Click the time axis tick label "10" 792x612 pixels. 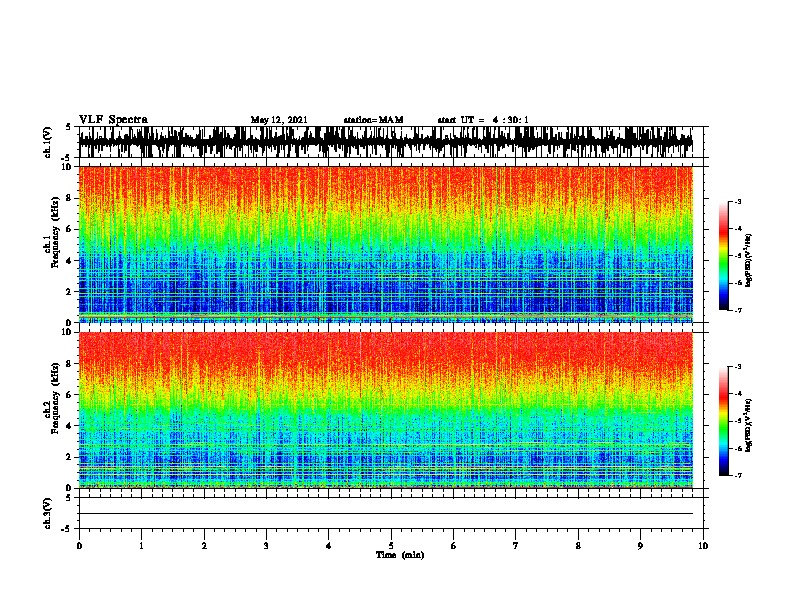[x=703, y=546]
